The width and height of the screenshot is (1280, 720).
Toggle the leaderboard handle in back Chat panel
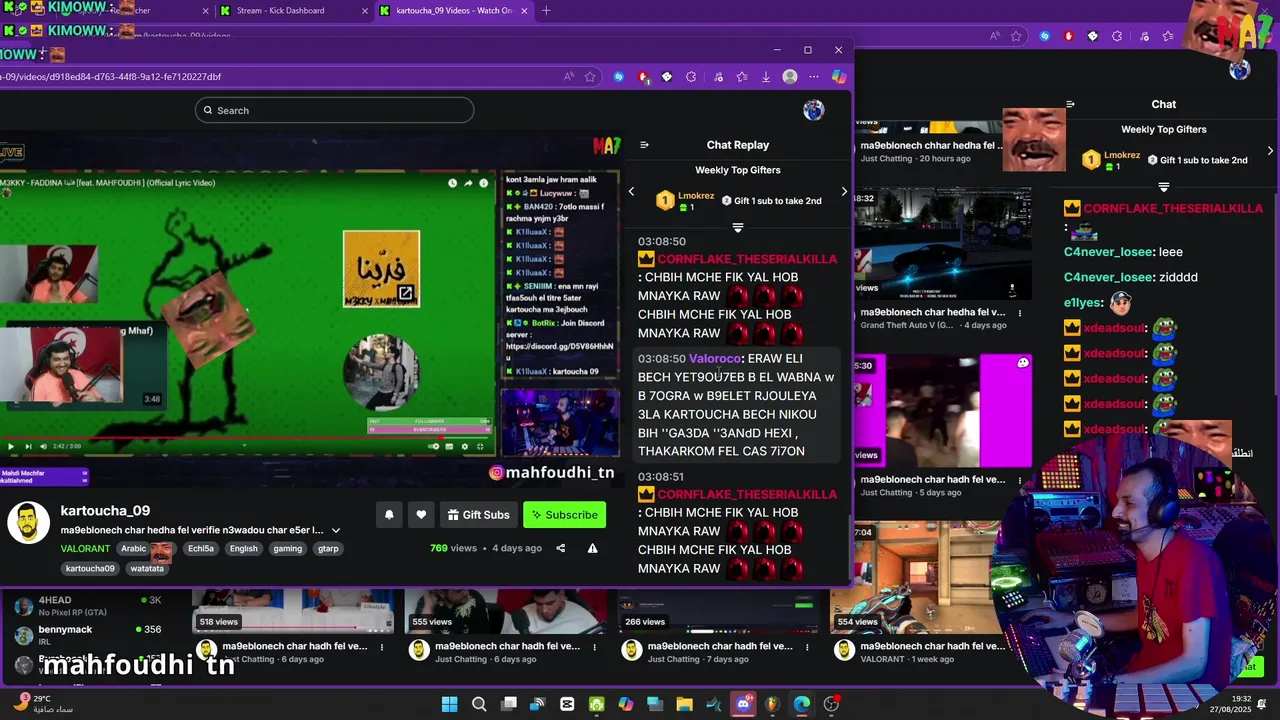click(1164, 187)
